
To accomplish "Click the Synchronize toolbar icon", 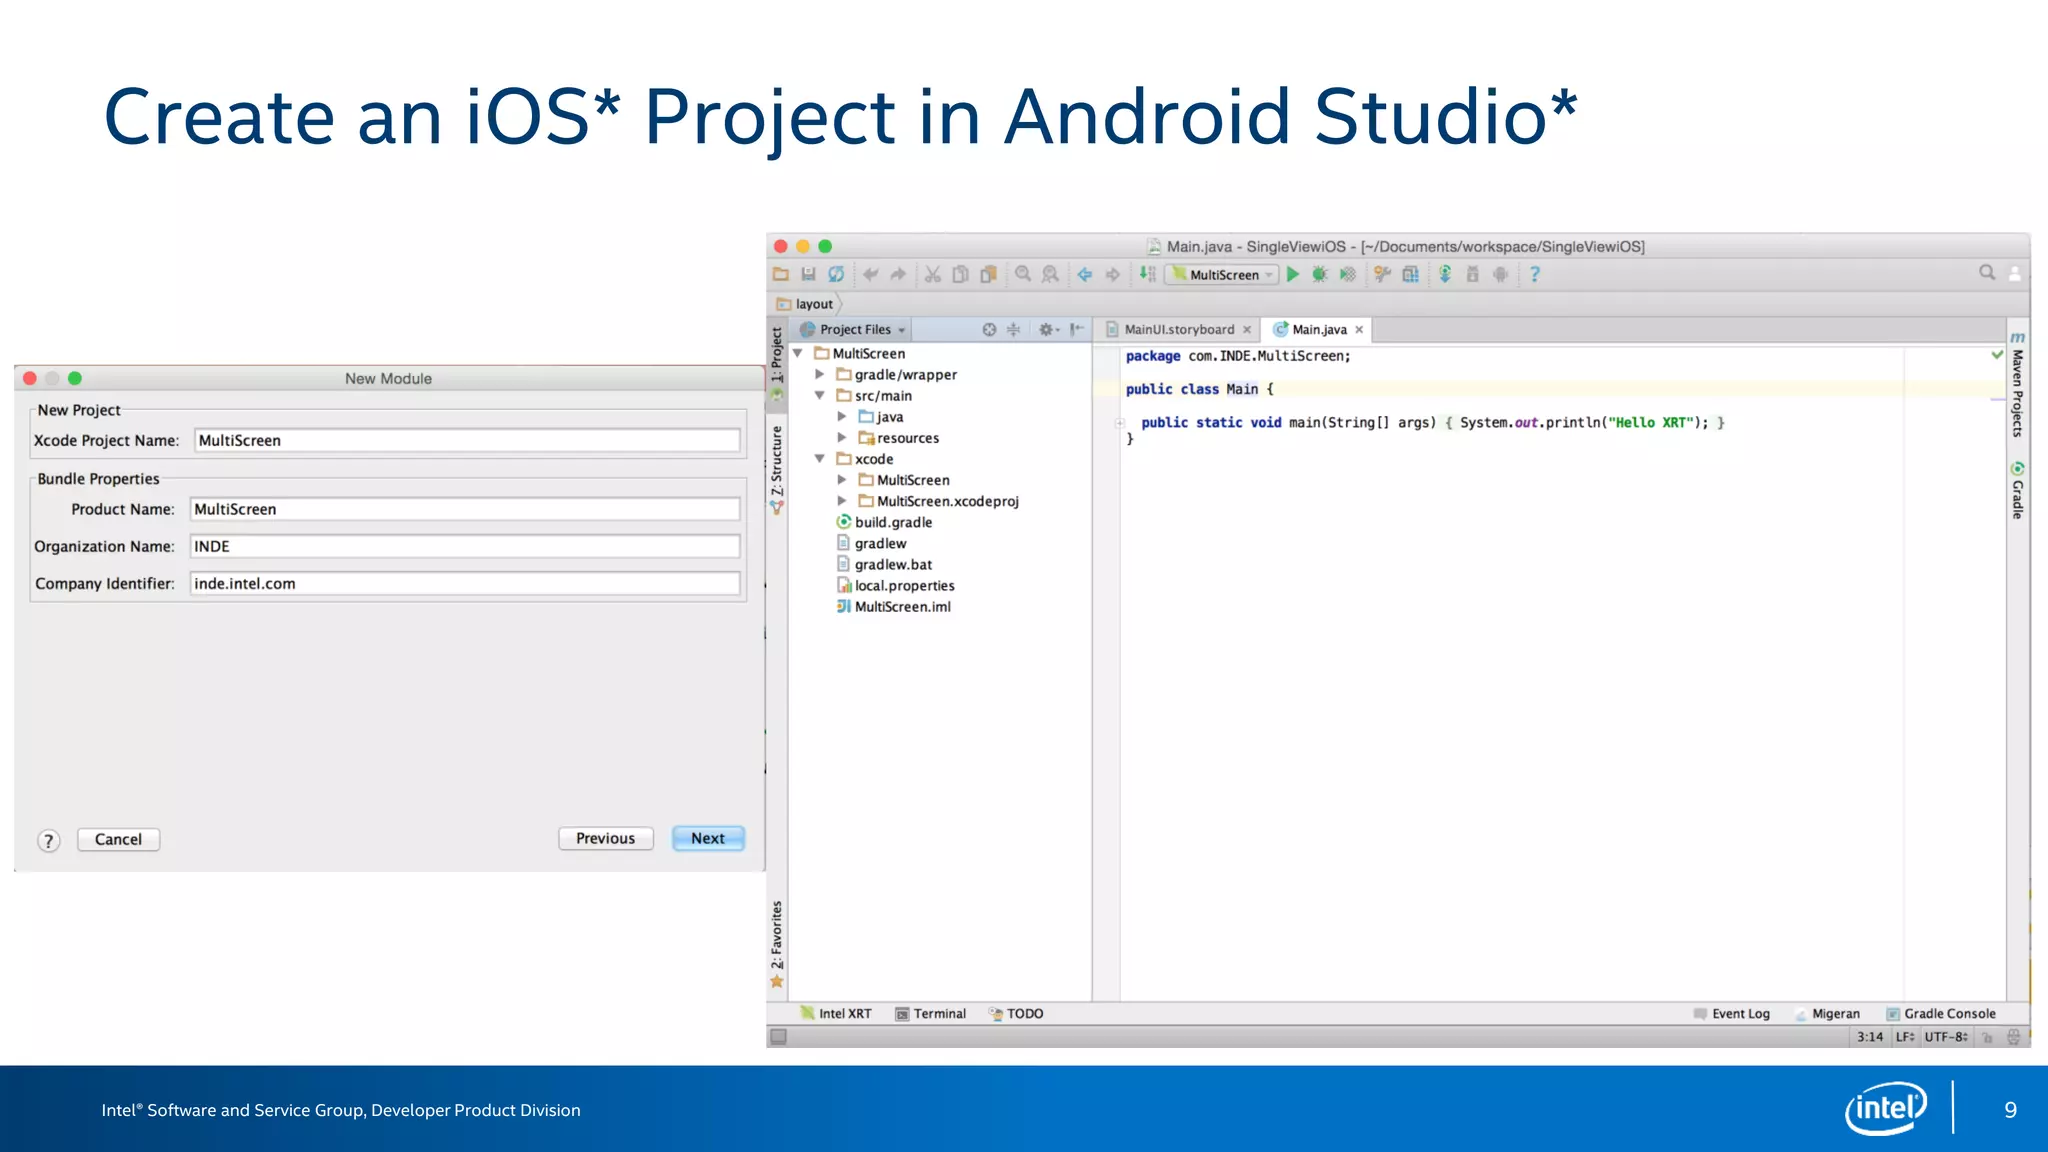I will (x=836, y=274).
